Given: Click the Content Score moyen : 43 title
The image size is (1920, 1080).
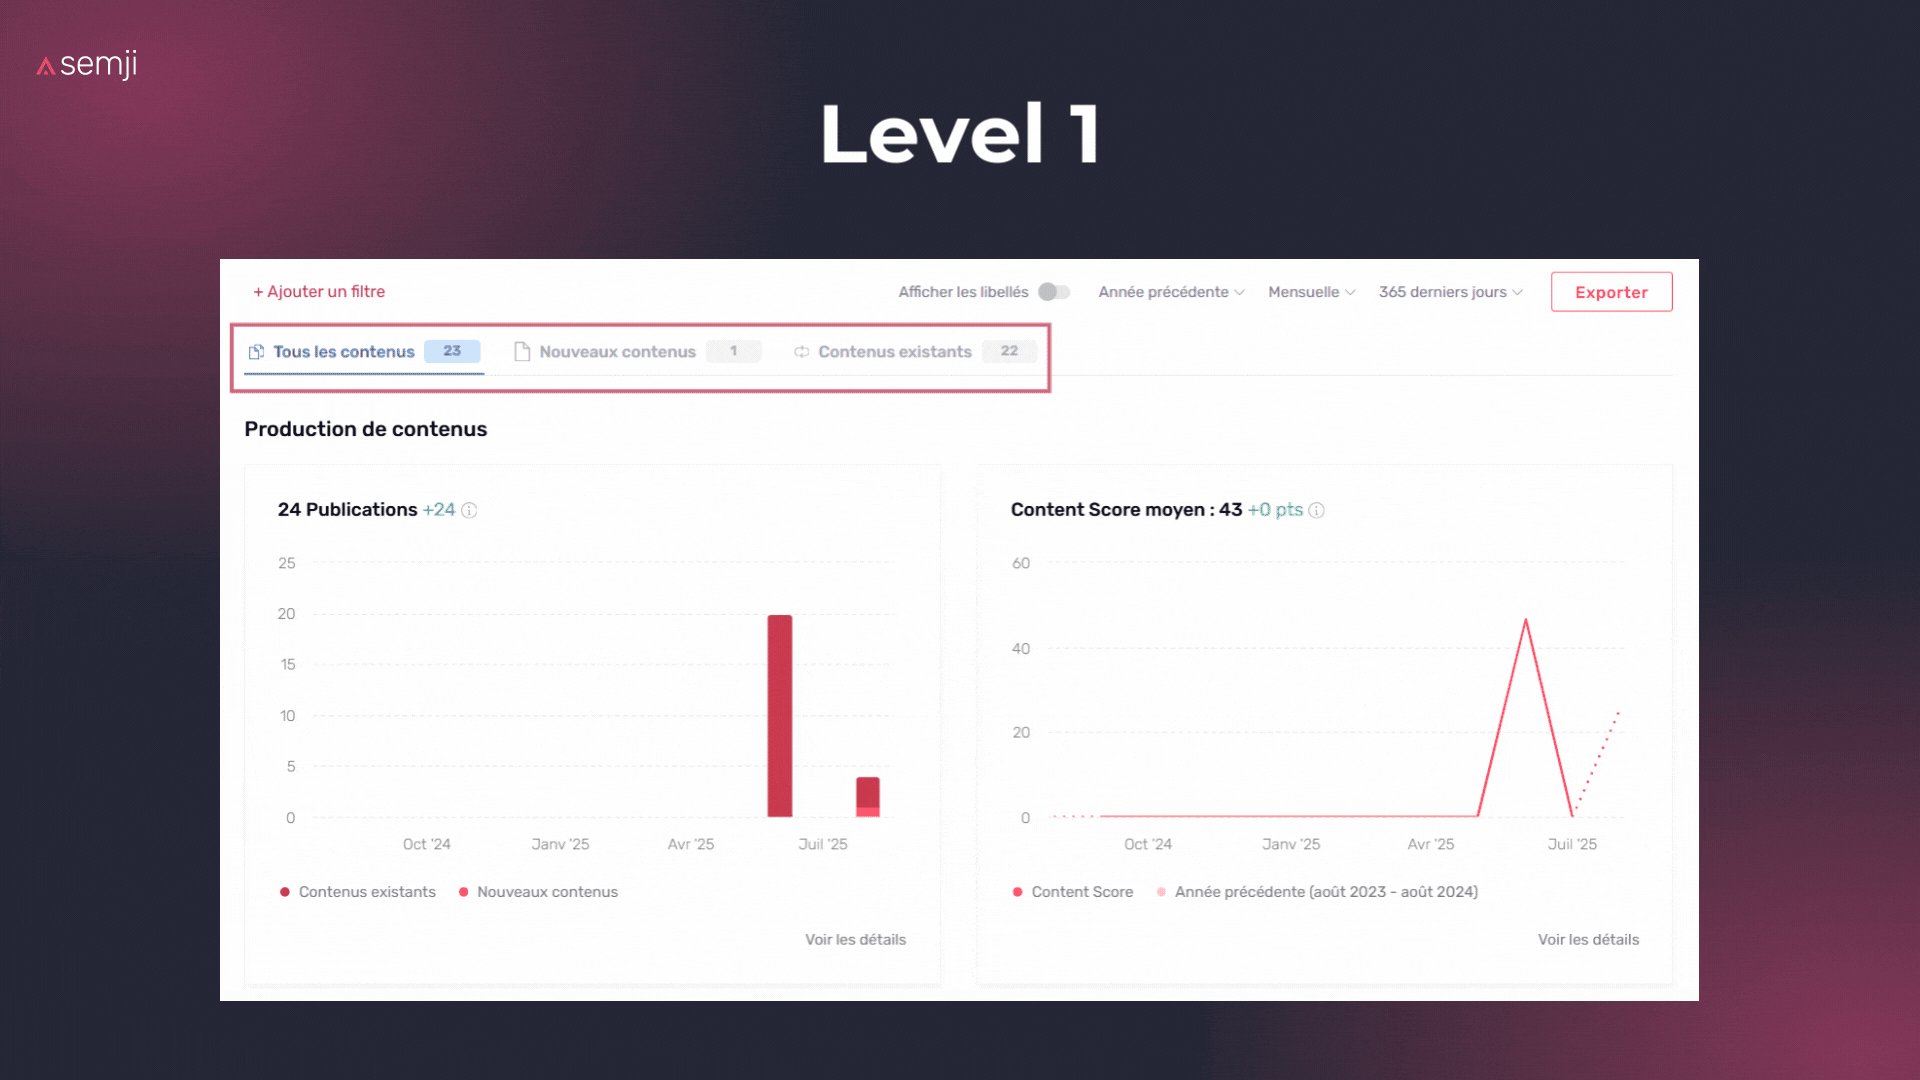Looking at the screenshot, I should (x=1126, y=510).
